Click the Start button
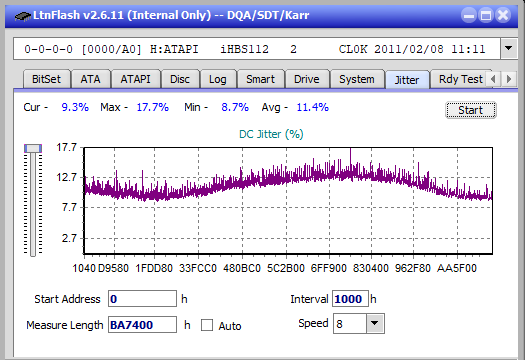This screenshot has height=360, width=525. [x=471, y=110]
